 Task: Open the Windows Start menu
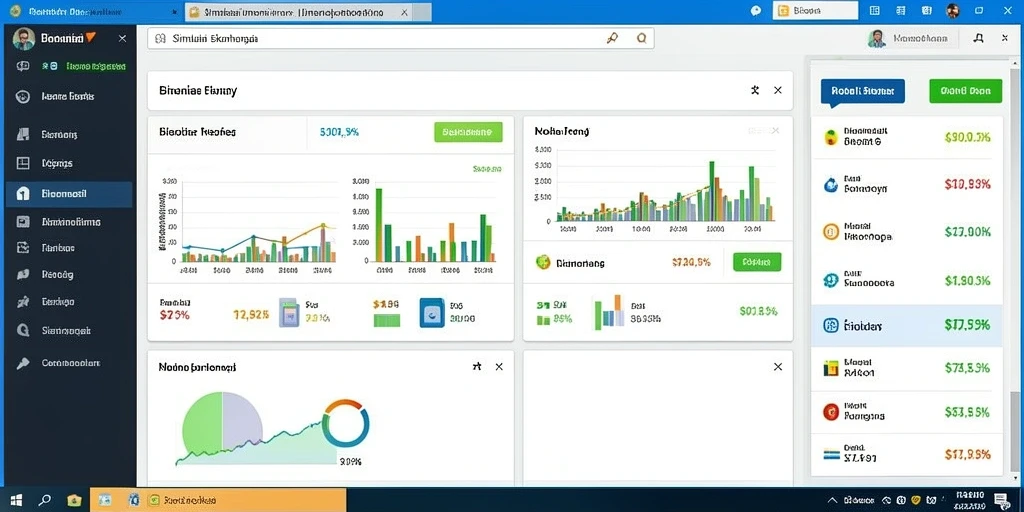(x=16, y=500)
